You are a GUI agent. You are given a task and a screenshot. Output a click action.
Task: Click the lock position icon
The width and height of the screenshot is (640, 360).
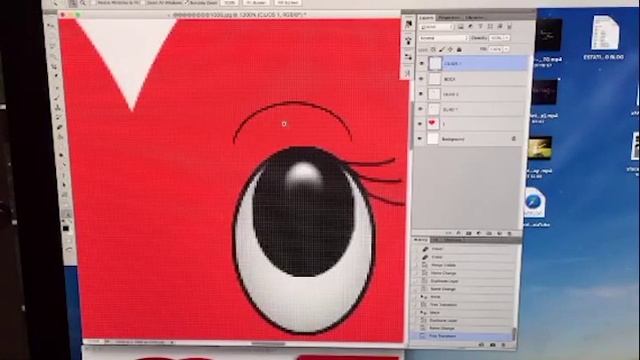point(450,49)
